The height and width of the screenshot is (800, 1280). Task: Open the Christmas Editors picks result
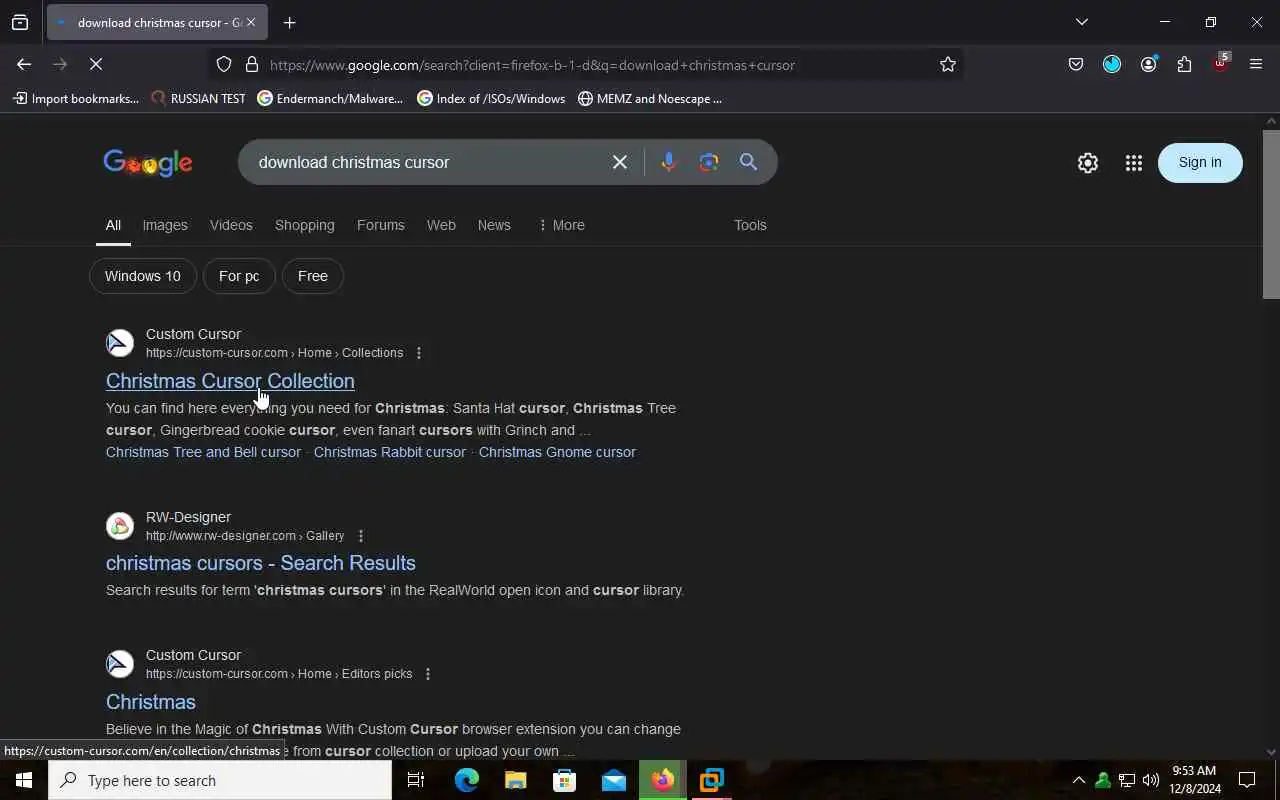pyautogui.click(x=151, y=702)
